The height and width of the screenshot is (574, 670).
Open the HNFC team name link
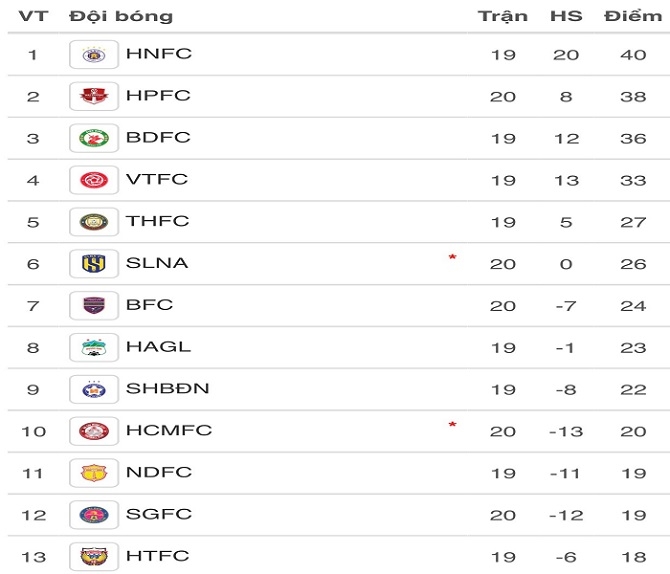[x=159, y=54]
